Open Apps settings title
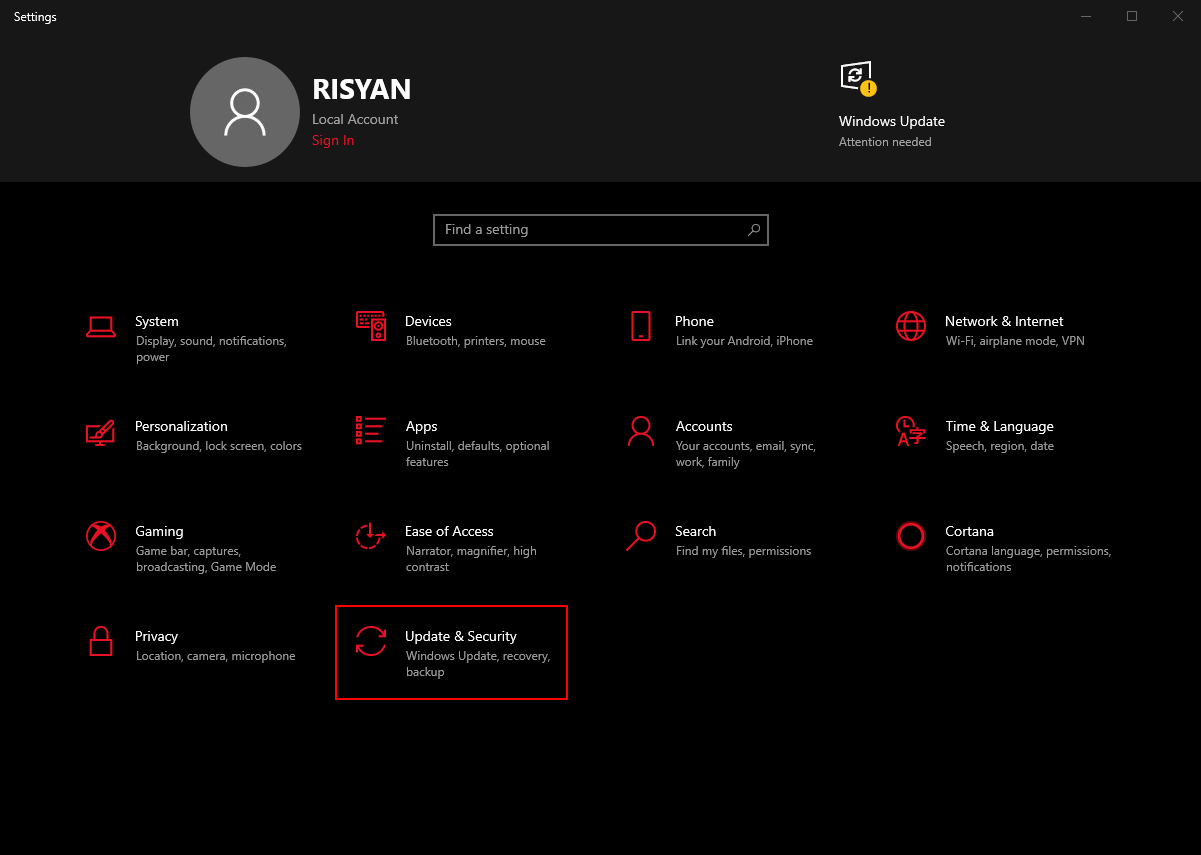 coord(422,426)
